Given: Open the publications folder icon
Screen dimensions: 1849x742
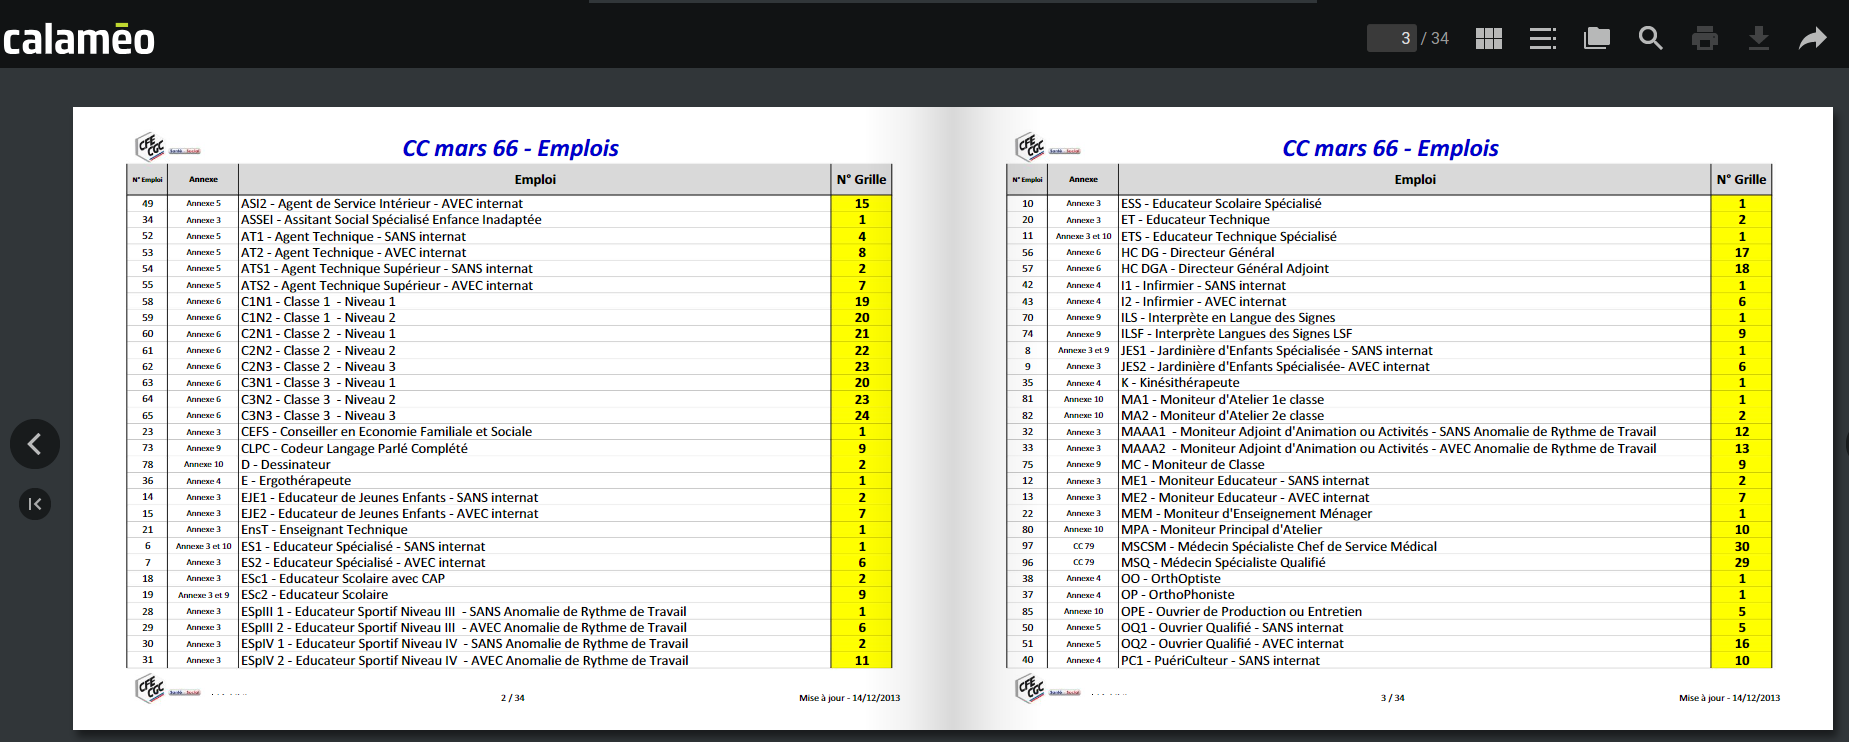Looking at the screenshot, I should click(x=1597, y=39).
